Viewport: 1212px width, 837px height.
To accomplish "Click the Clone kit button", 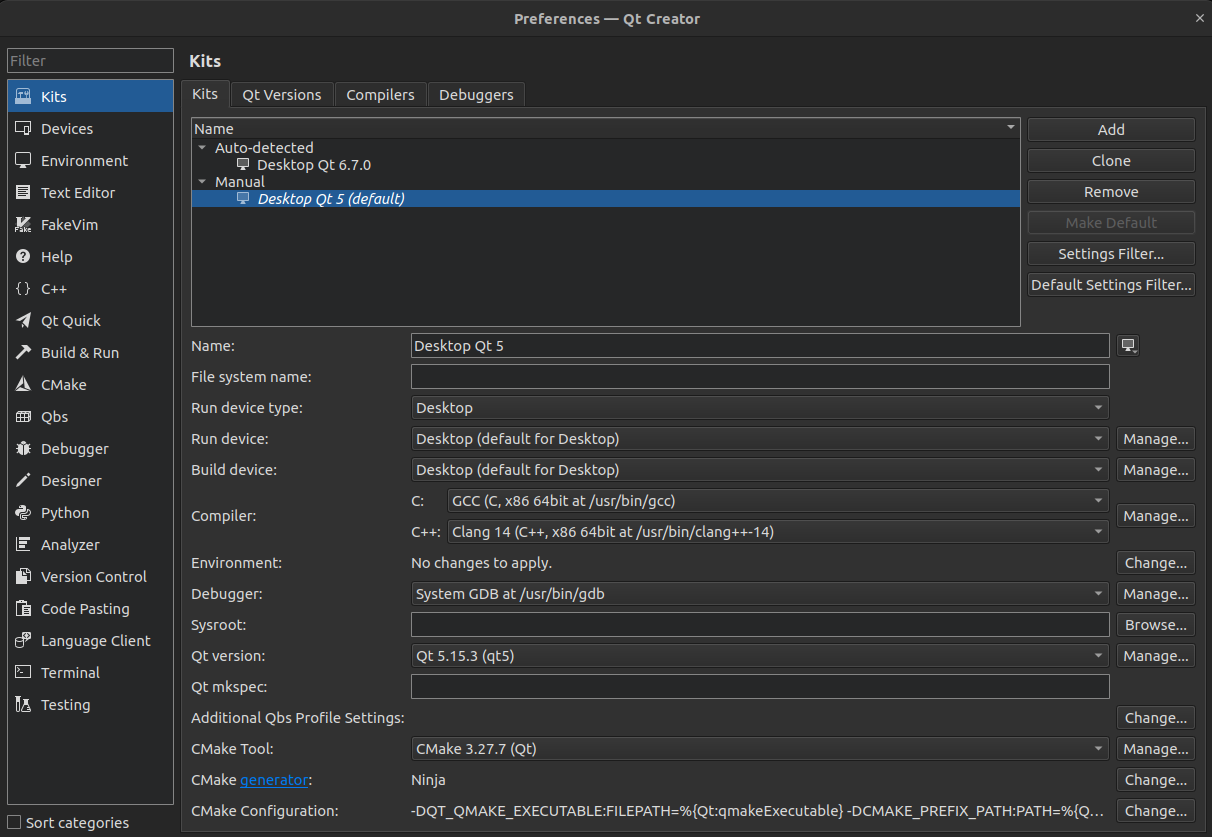I will pos(1111,161).
